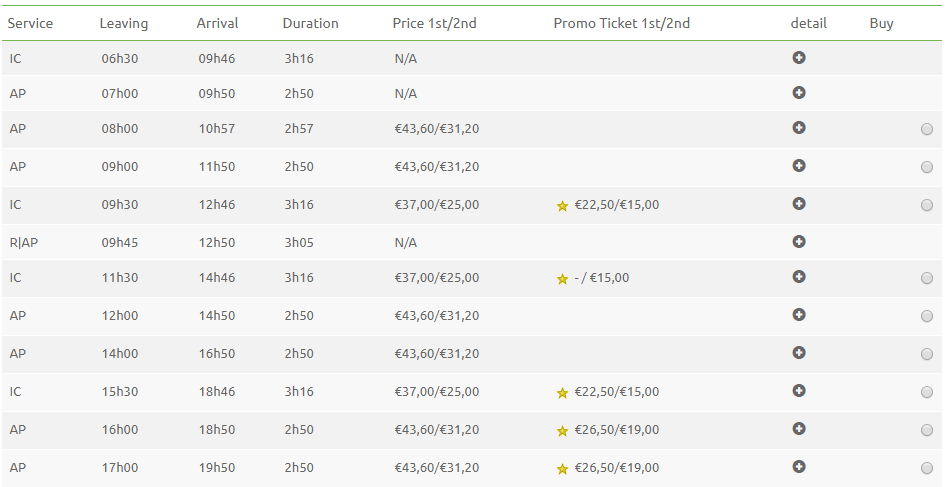
Task: Show details for the R|AP 09h45 train
Action: click(799, 241)
